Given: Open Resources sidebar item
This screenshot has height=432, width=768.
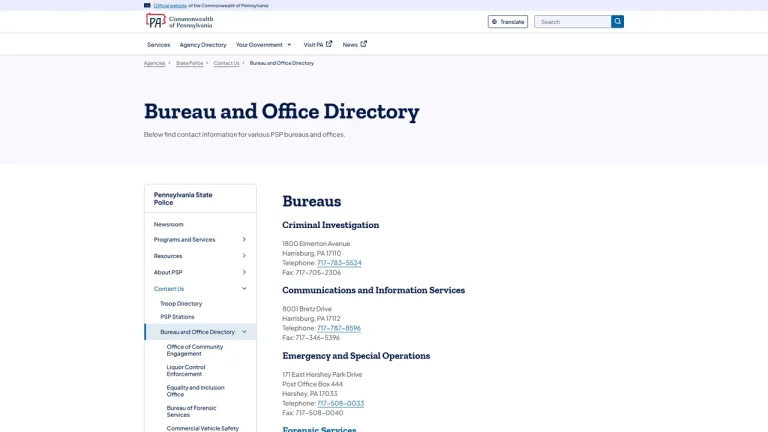Looking at the screenshot, I should (x=168, y=256).
